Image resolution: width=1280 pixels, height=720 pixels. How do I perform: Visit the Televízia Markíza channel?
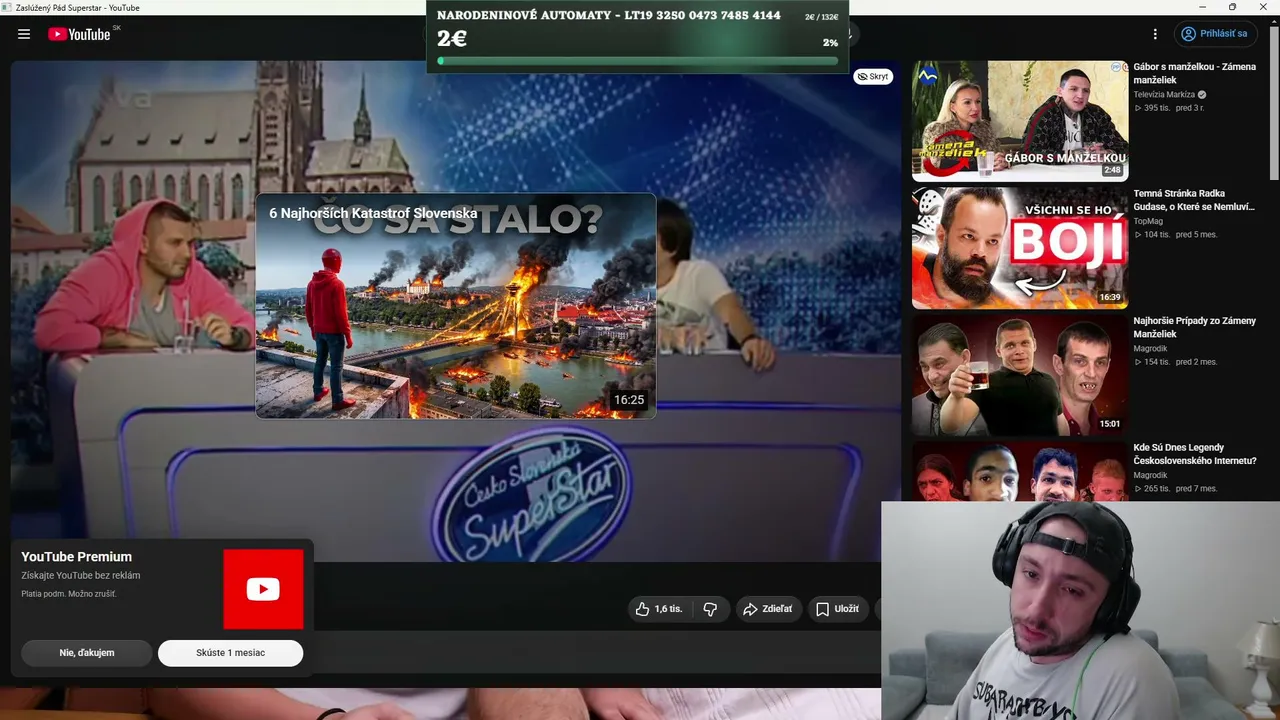(1164, 95)
